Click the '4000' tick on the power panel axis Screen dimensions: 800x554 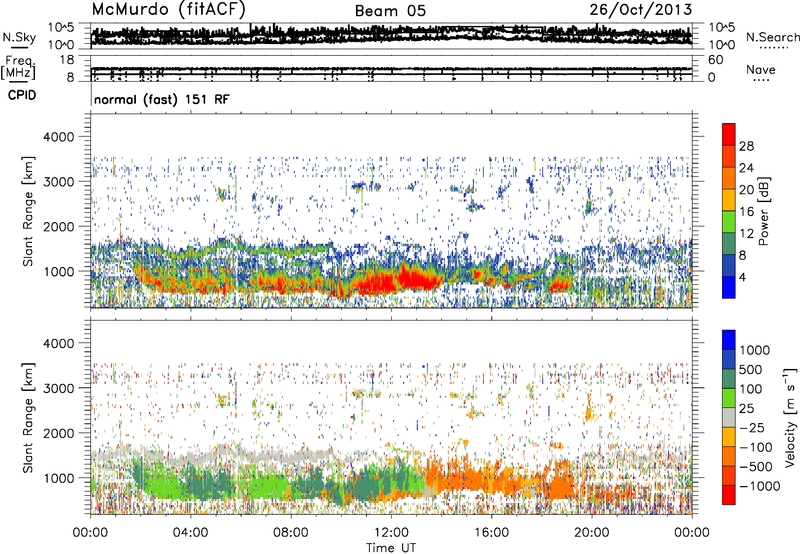tap(58, 137)
